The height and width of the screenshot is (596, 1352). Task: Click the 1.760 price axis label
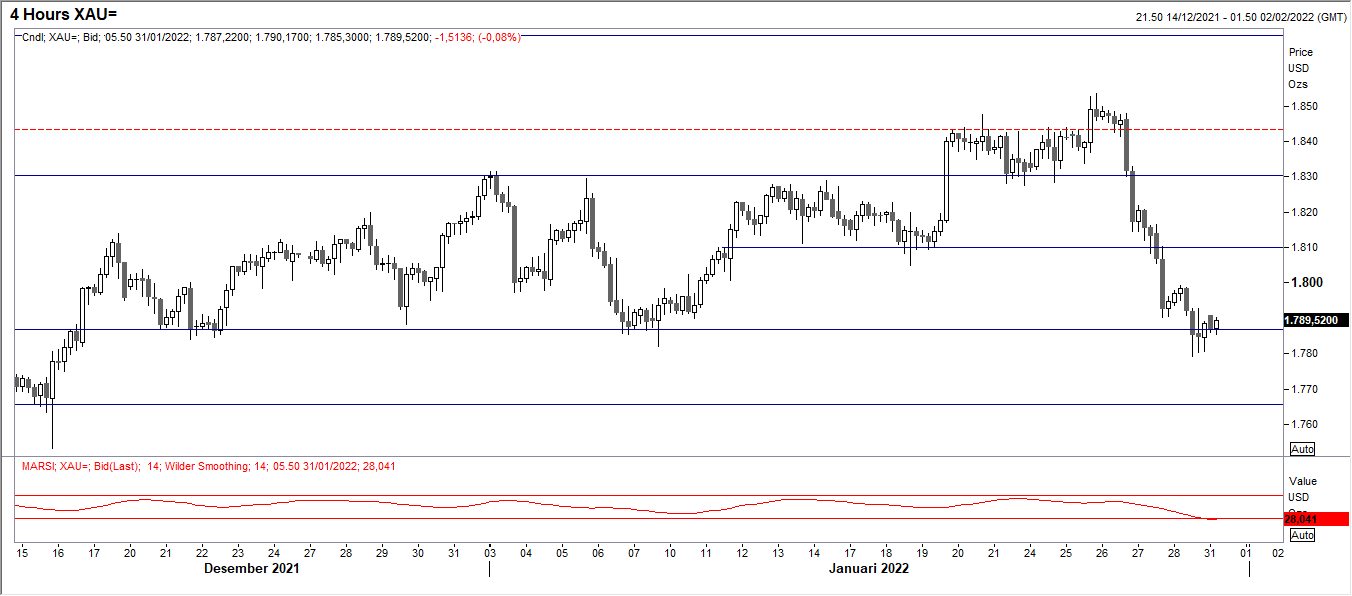[1303, 423]
